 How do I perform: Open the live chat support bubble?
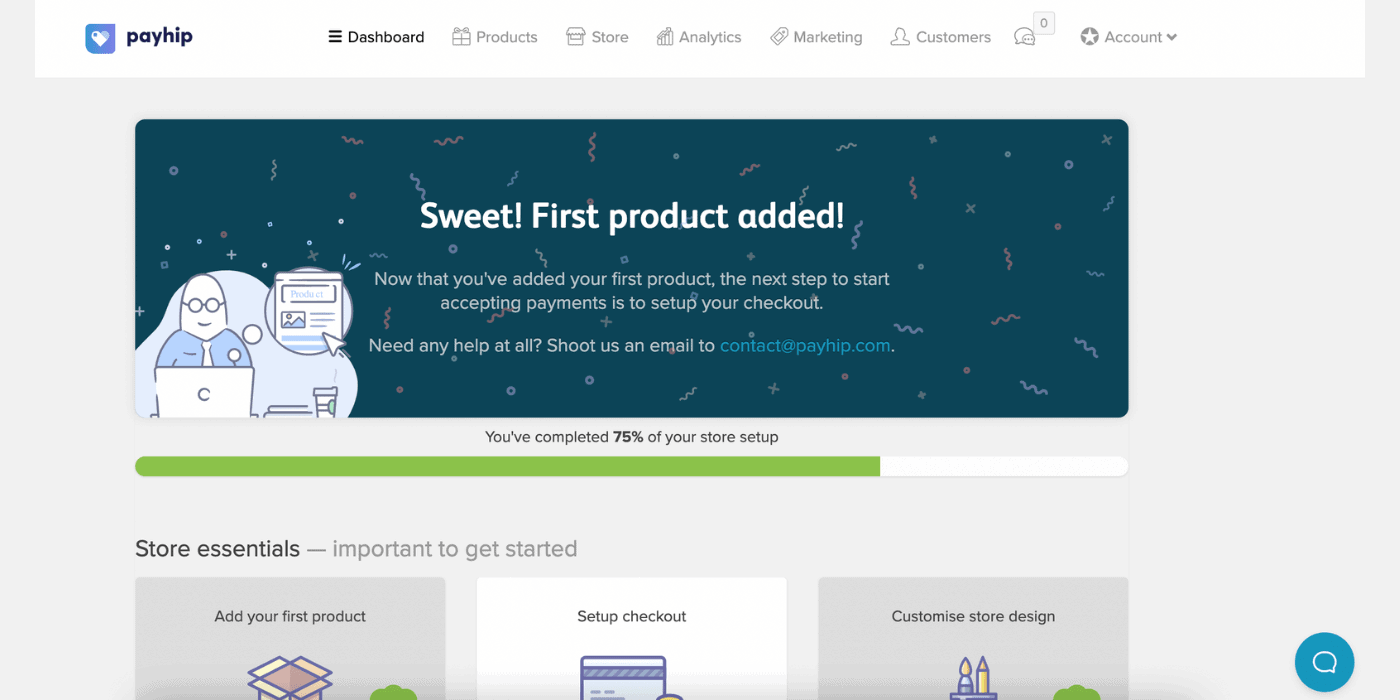[x=1324, y=662]
